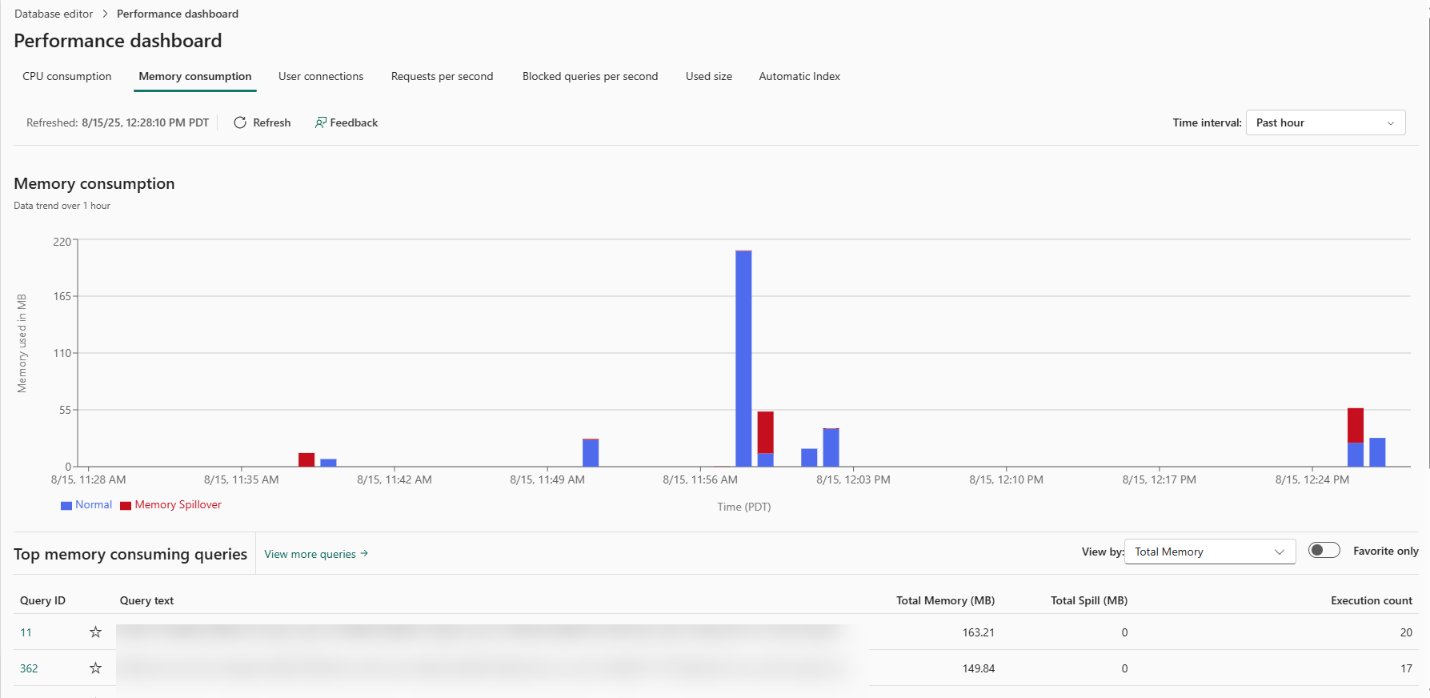Select the Blocked queries per second tab

(590, 76)
